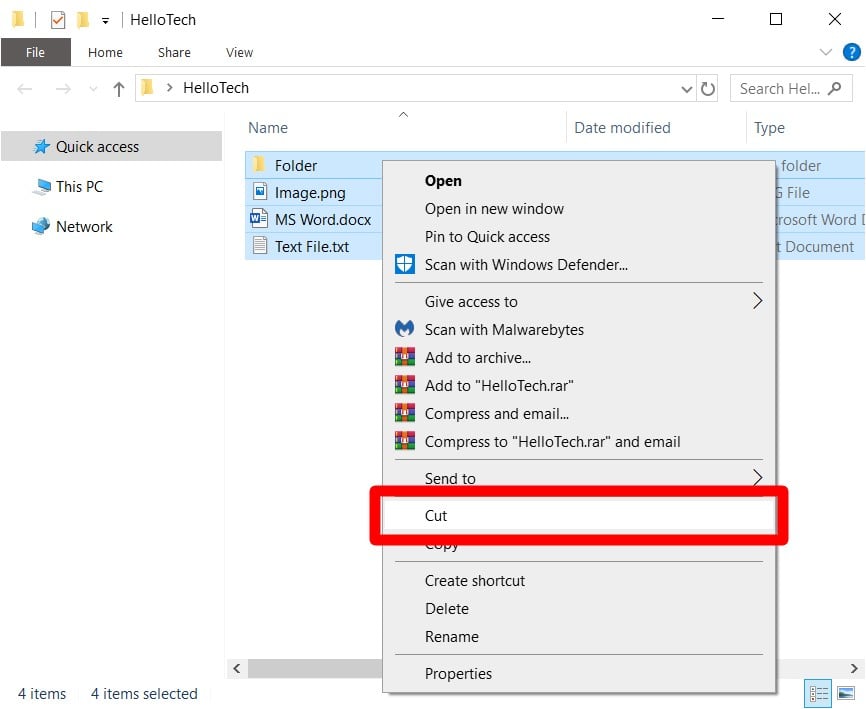Switch to large thumbnails view icon

[846, 693]
